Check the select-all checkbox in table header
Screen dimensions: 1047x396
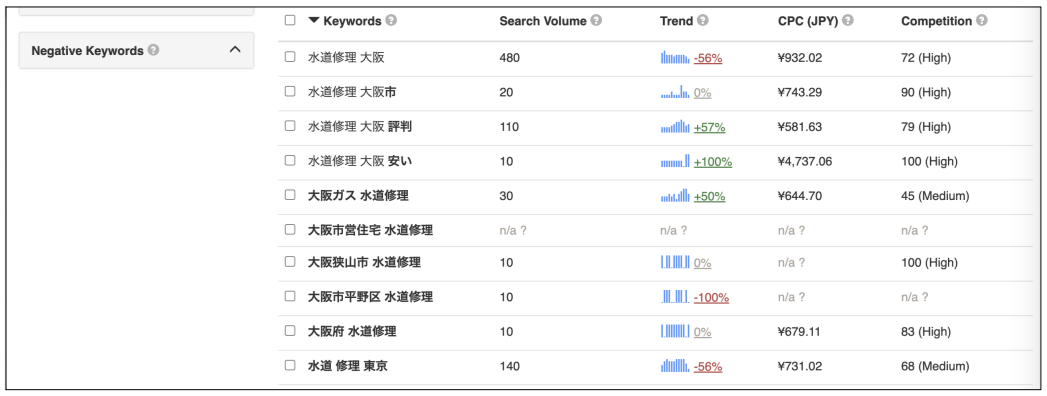point(290,20)
